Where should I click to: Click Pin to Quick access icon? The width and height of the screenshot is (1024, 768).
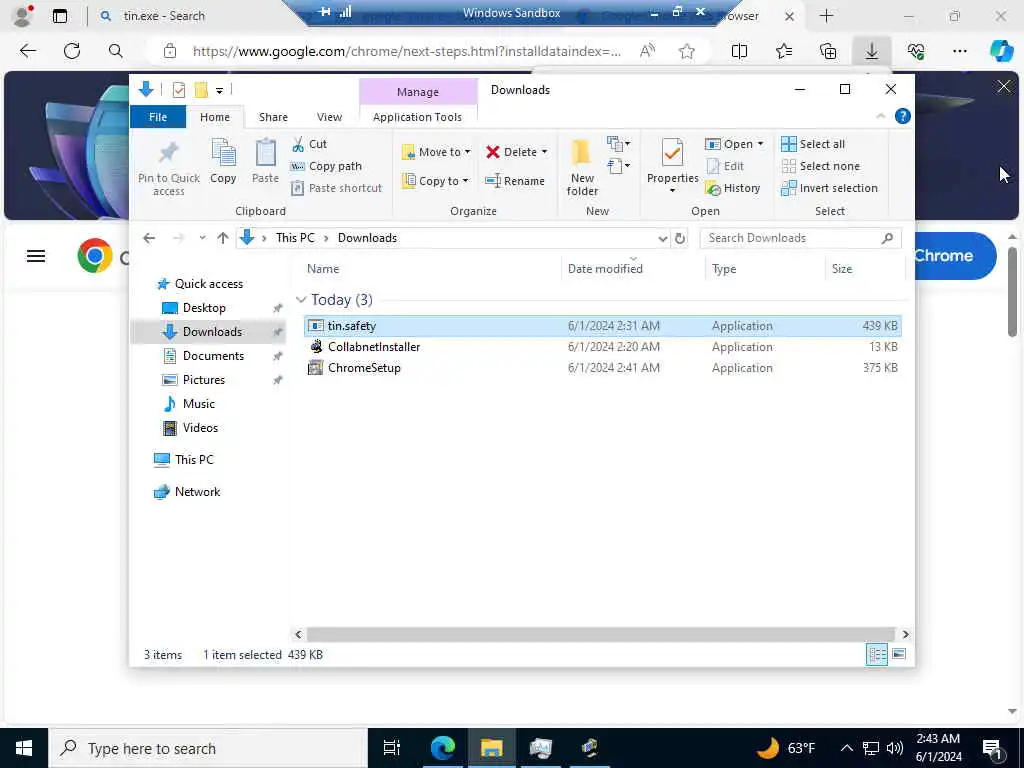coord(168,153)
